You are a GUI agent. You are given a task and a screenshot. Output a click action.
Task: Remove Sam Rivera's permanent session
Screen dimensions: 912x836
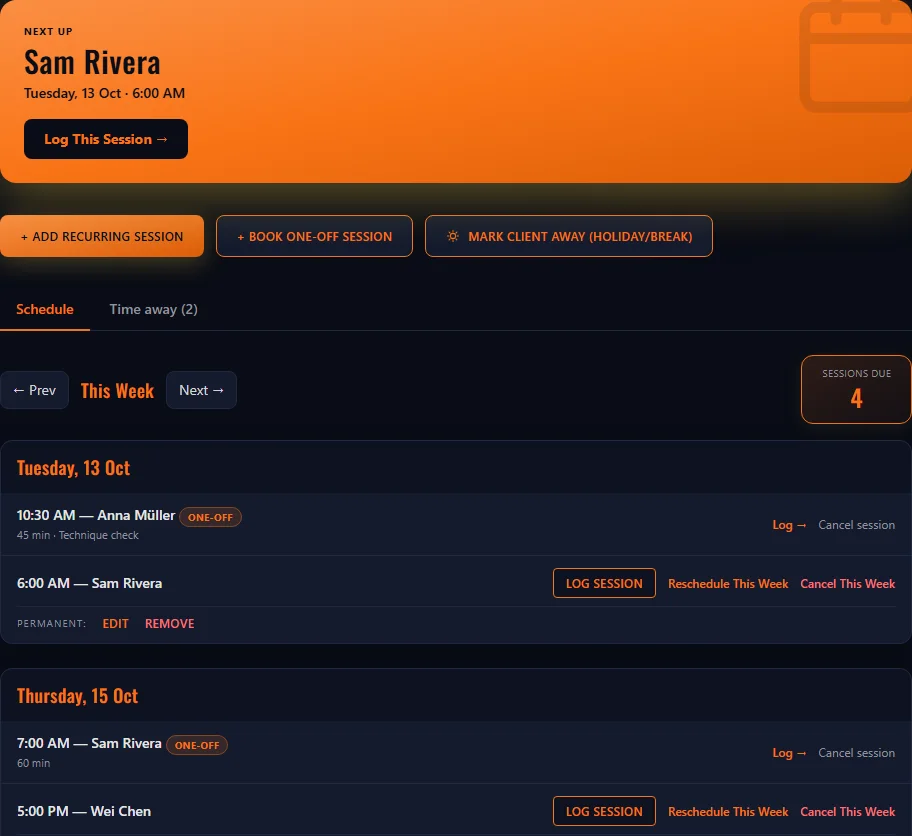(x=170, y=624)
